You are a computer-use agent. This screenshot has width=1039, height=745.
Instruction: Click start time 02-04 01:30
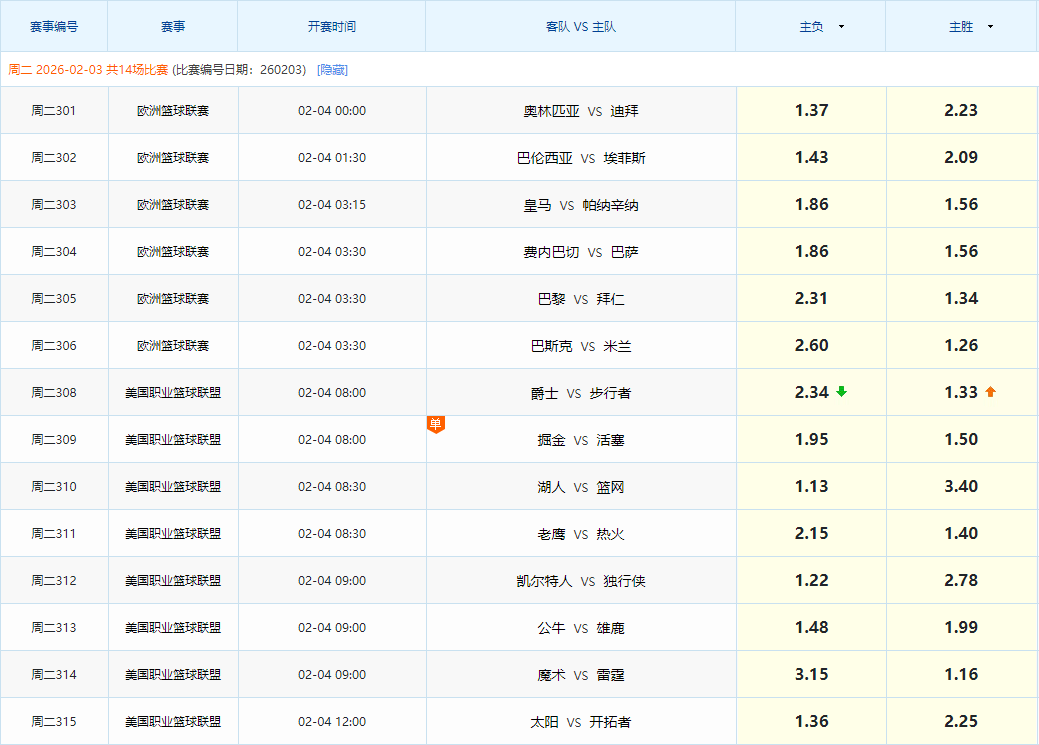point(332,158)
